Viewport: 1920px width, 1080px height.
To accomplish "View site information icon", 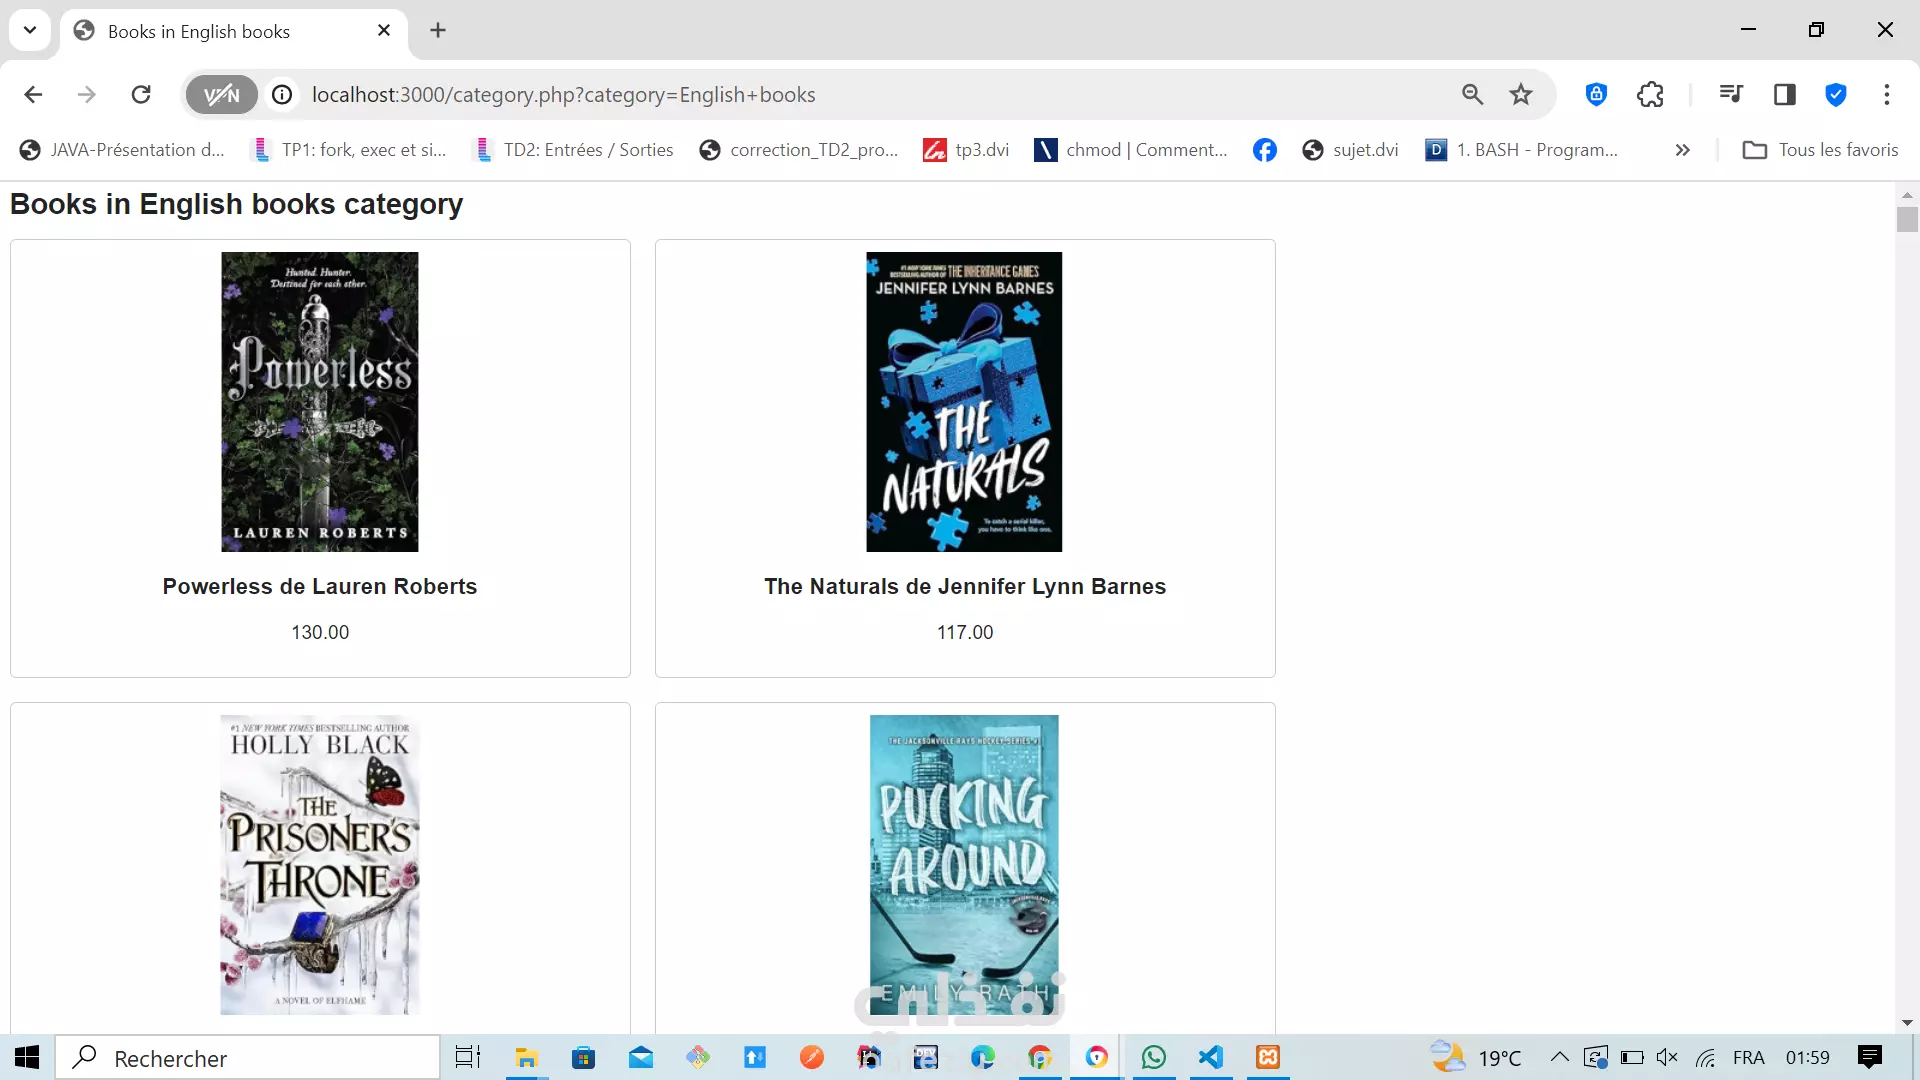I will [282, 94].
